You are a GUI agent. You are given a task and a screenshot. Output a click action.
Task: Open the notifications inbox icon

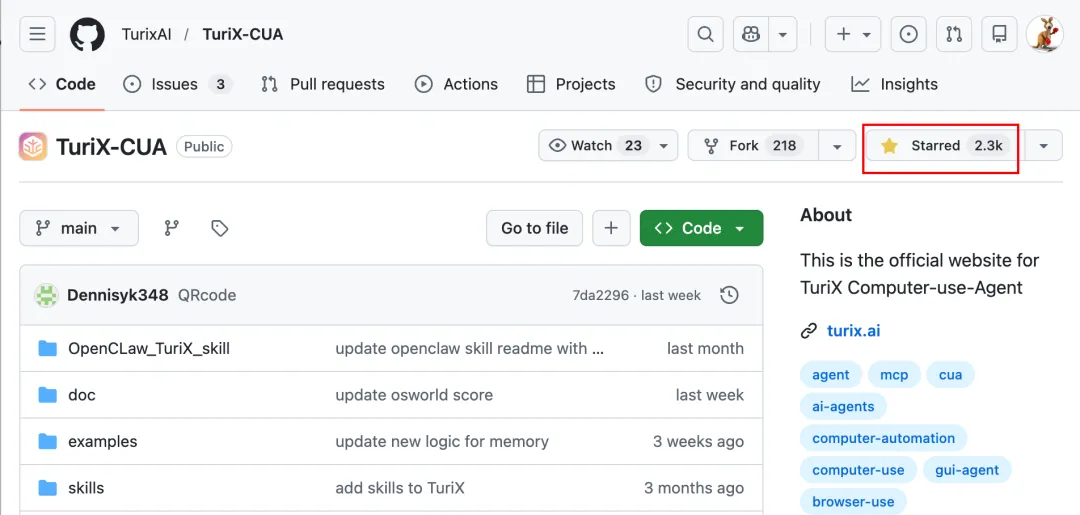click(x=999, y=34)
